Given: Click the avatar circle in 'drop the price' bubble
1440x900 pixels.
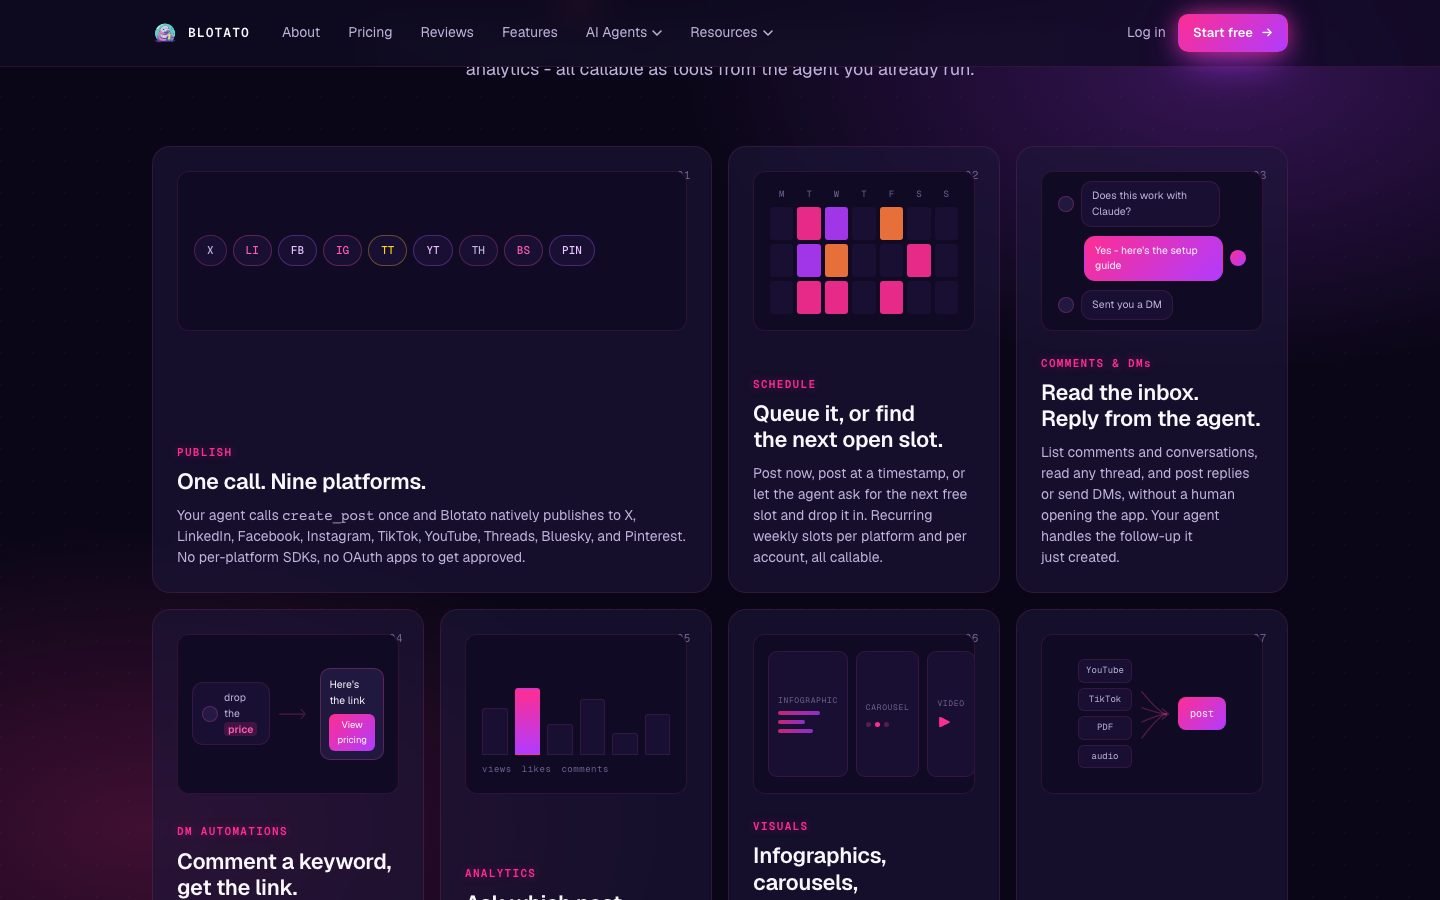Looking at the screenshot, I should (x=210, y=714).
